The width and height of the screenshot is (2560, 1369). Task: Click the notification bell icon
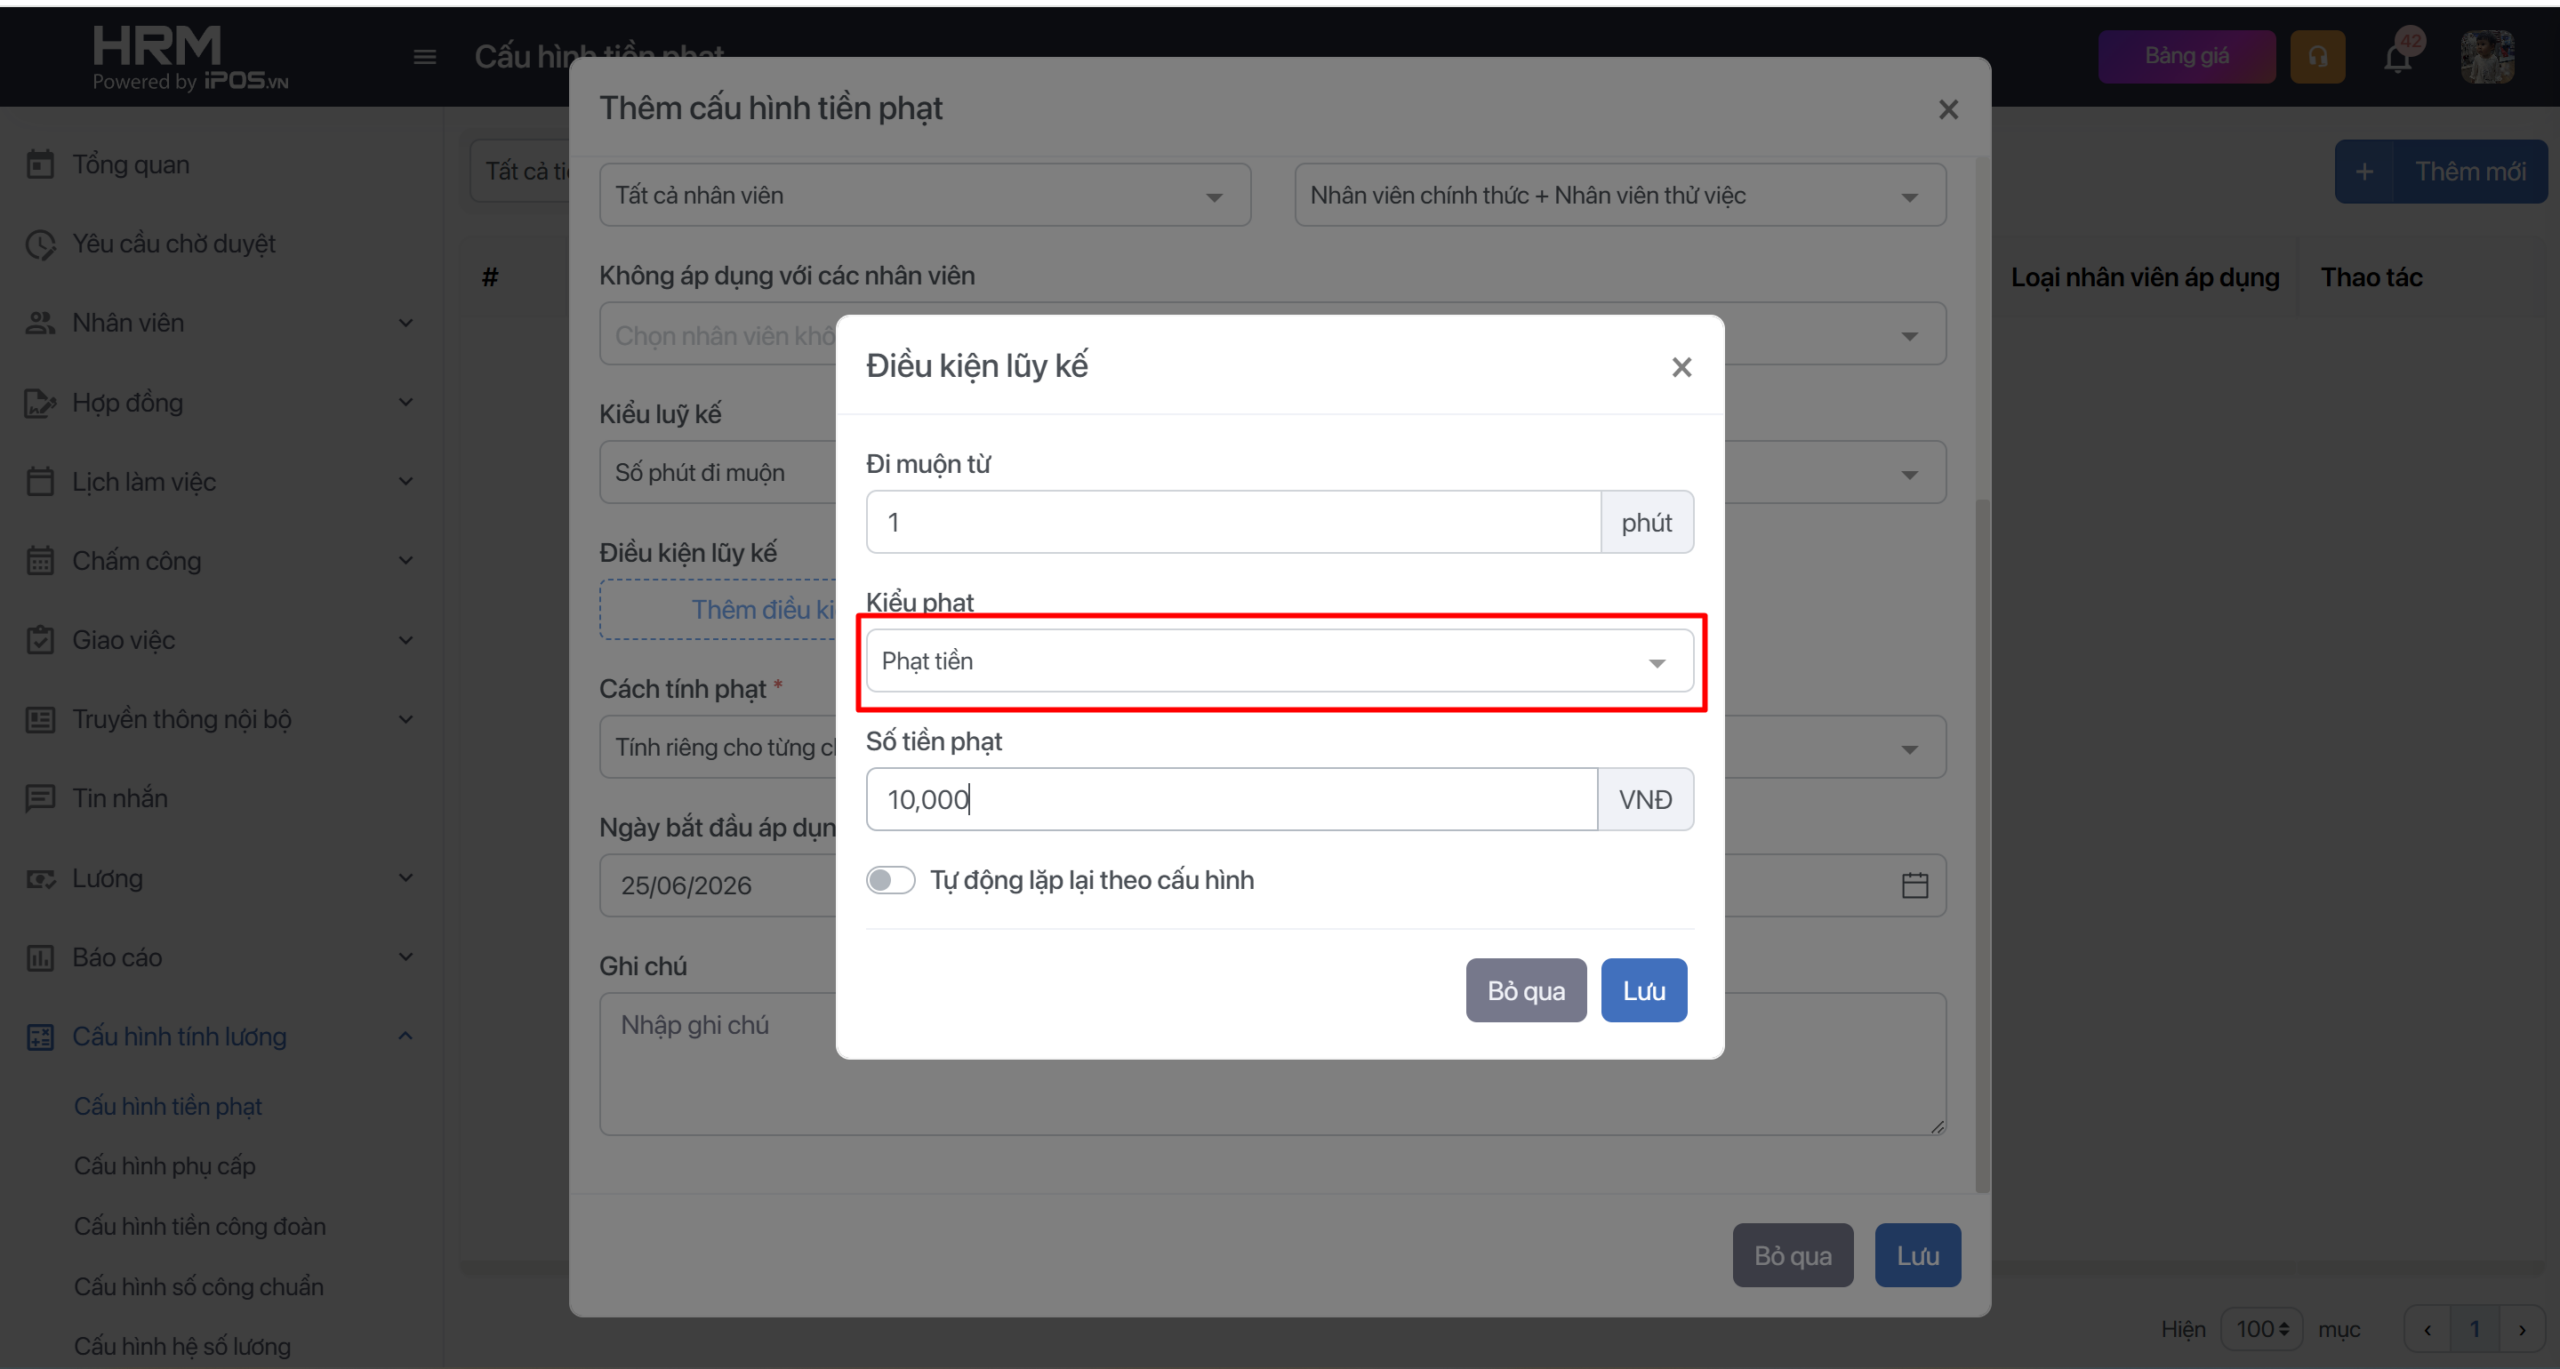click(2398, 57)
